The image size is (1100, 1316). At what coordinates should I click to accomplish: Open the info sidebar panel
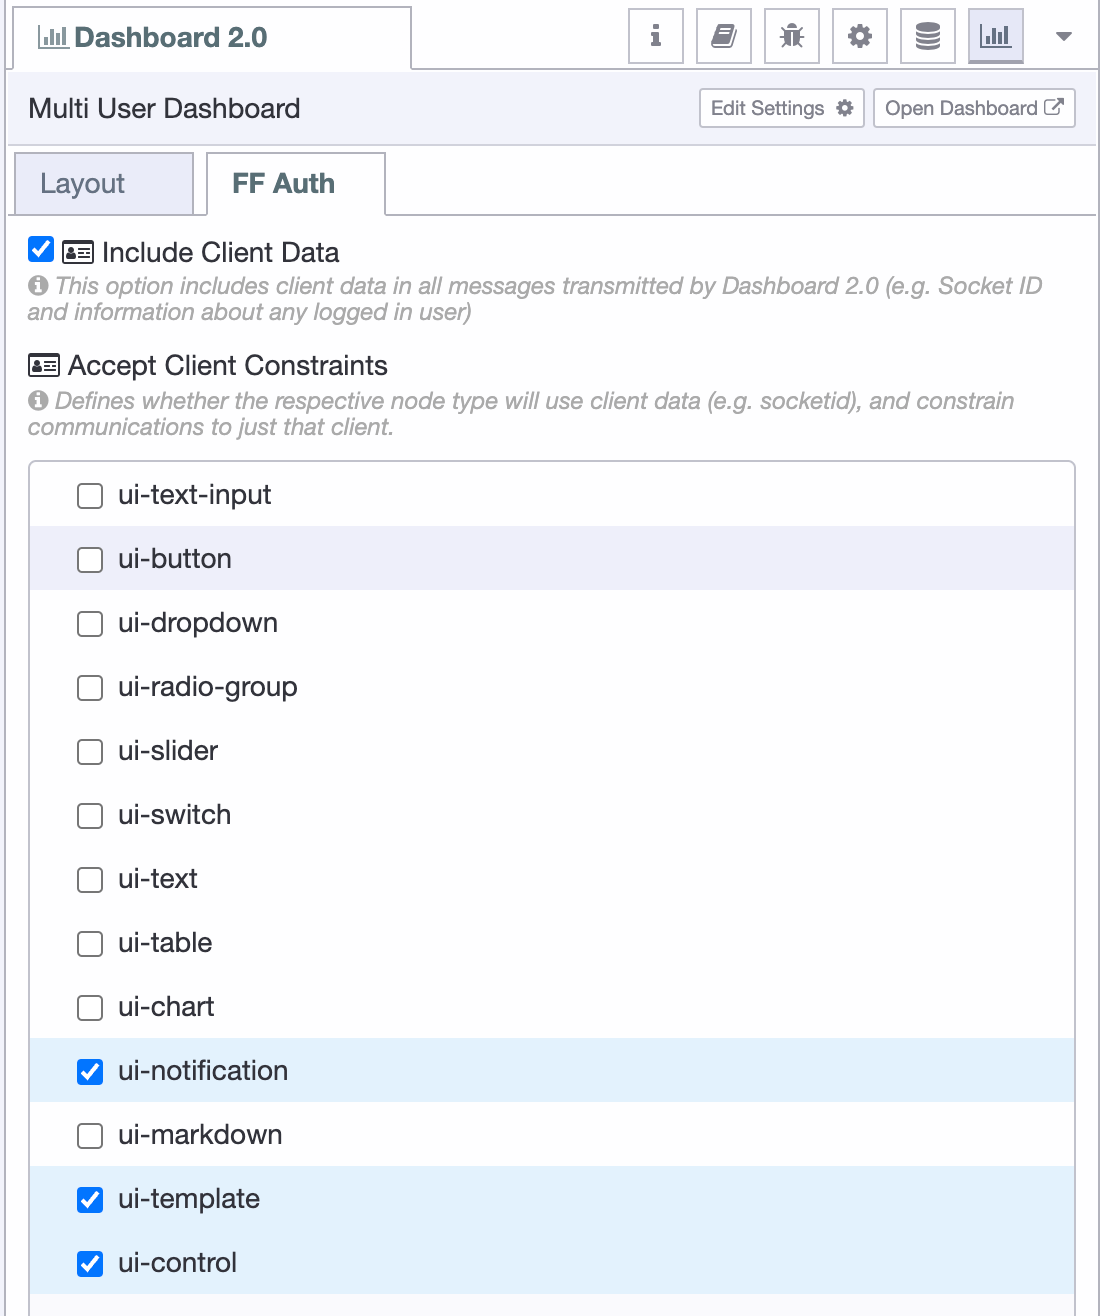point(655,35)
